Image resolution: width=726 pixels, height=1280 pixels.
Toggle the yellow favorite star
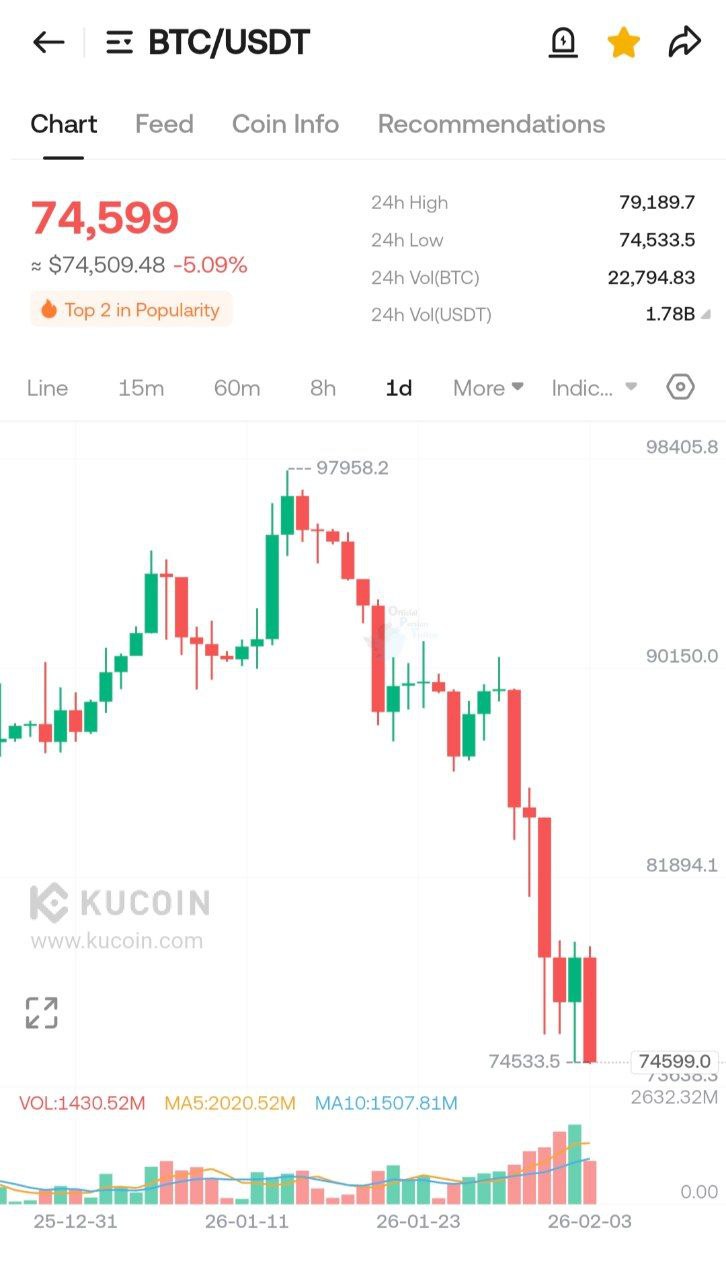(623, 42)
